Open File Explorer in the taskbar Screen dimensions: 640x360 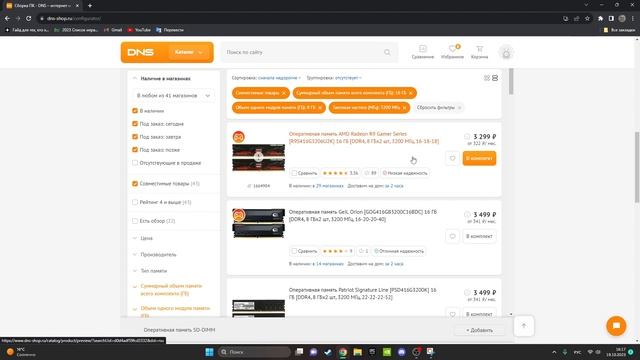(x=358, y=352)
